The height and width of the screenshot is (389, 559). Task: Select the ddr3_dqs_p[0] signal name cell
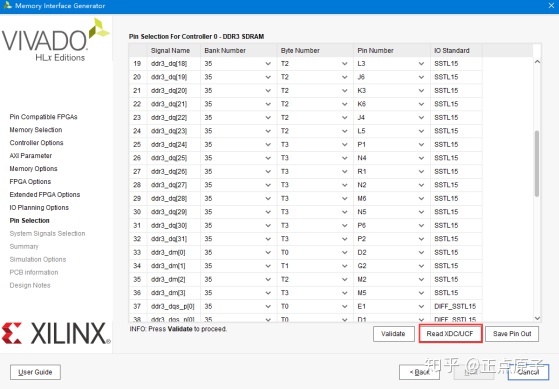(174, 306)
